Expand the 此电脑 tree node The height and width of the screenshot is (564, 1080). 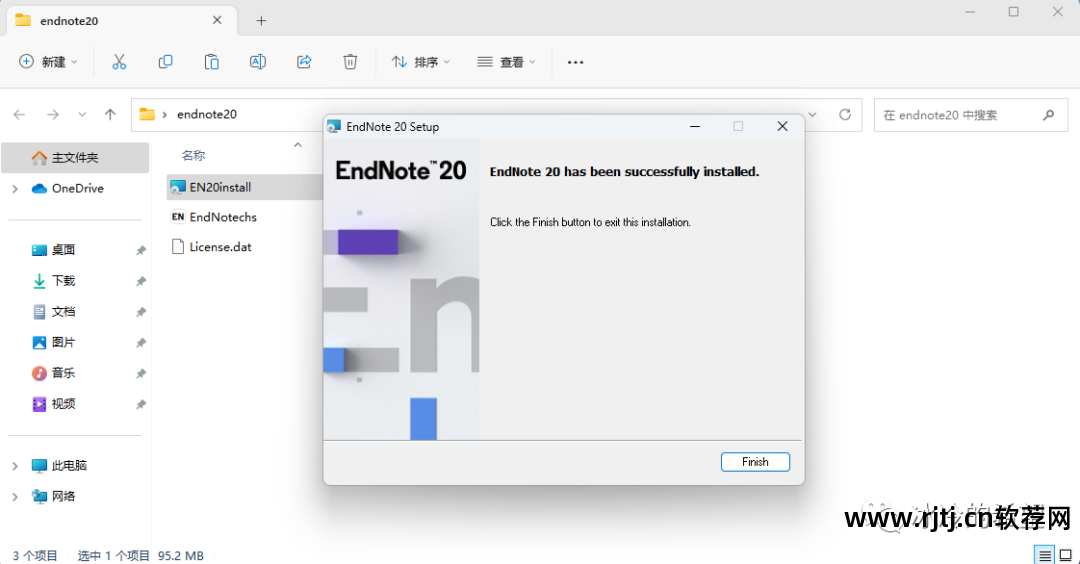pyautogui.click(x=15, y=466)
